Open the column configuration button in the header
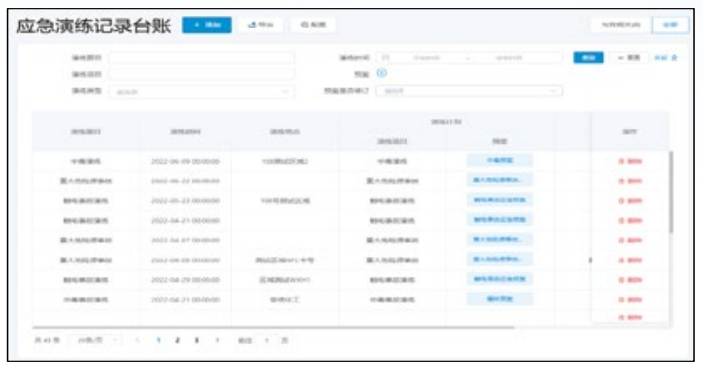The height and width of the screenshot is (370, 703). point(313,25)
